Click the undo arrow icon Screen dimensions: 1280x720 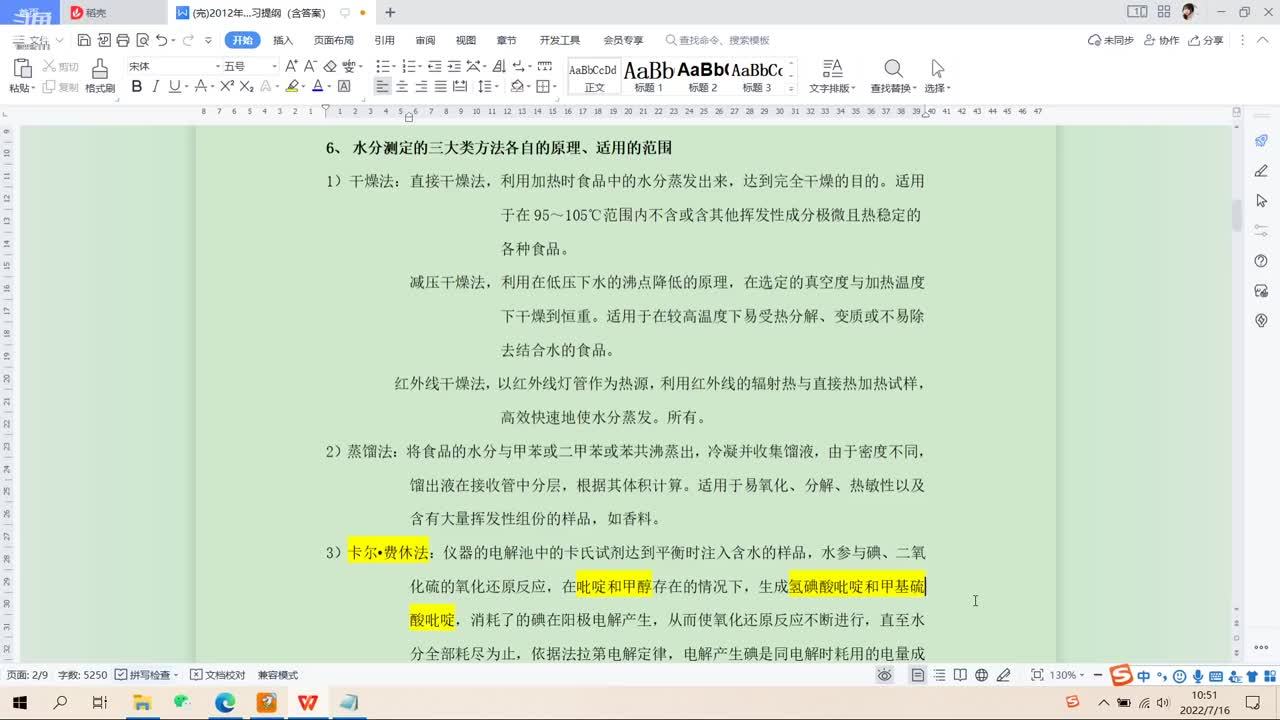coord(162,40)
